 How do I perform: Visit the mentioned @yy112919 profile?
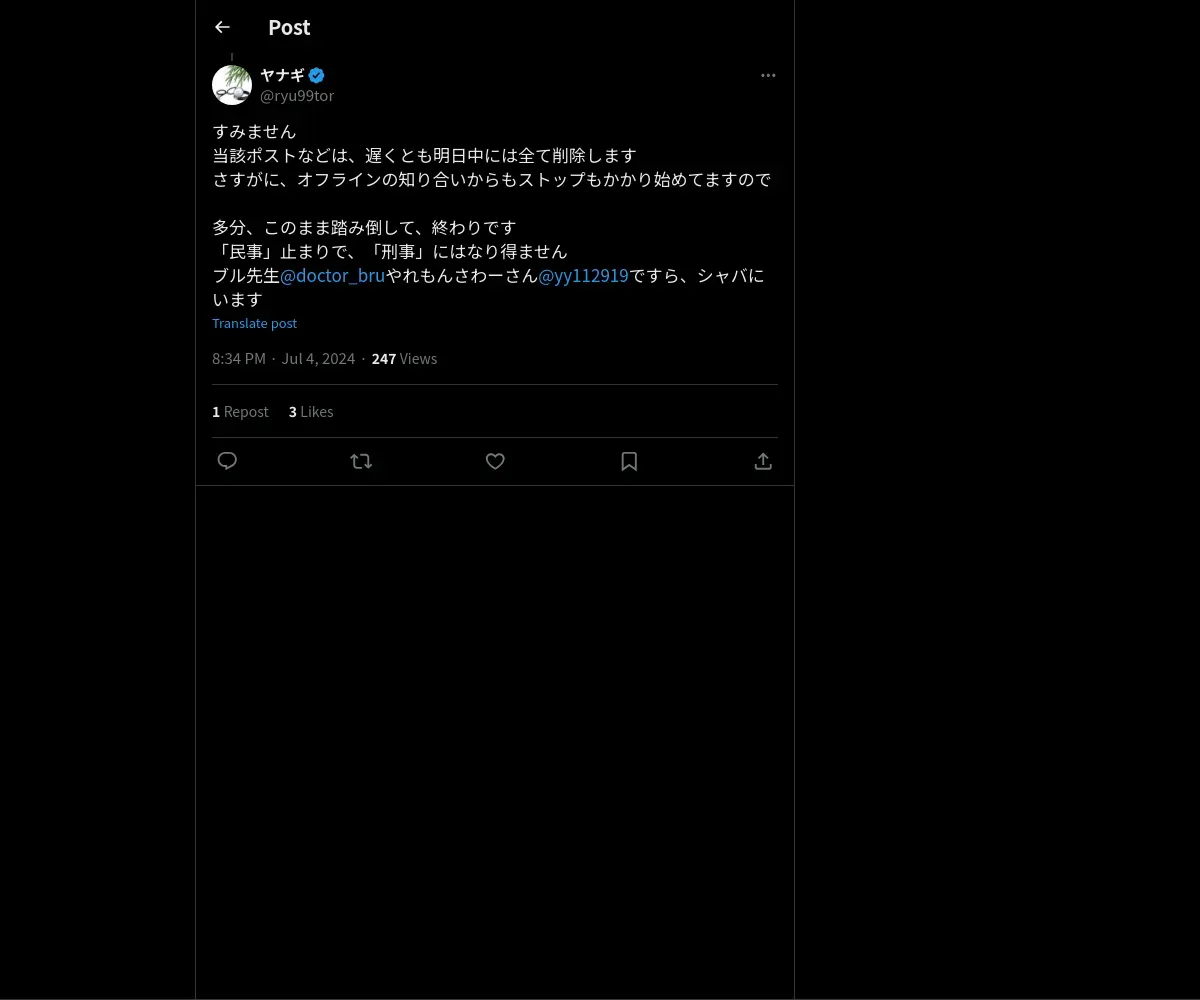coord(584,276)
